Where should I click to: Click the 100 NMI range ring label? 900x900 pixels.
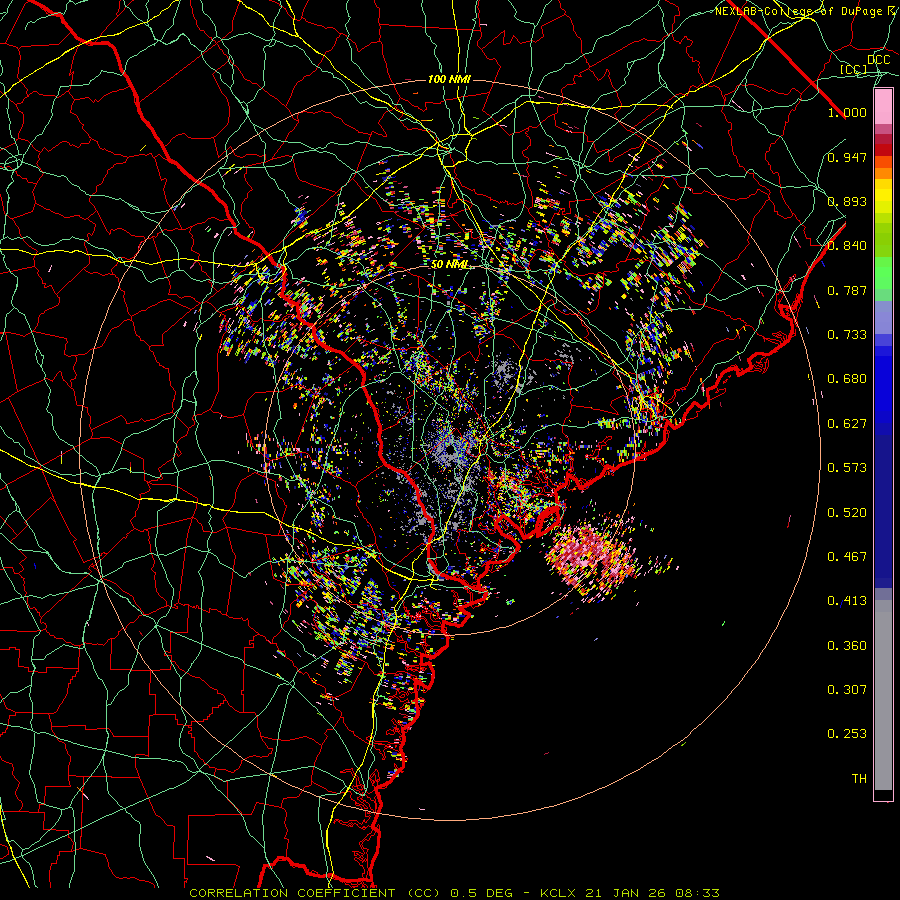click(x=449, y=79)
